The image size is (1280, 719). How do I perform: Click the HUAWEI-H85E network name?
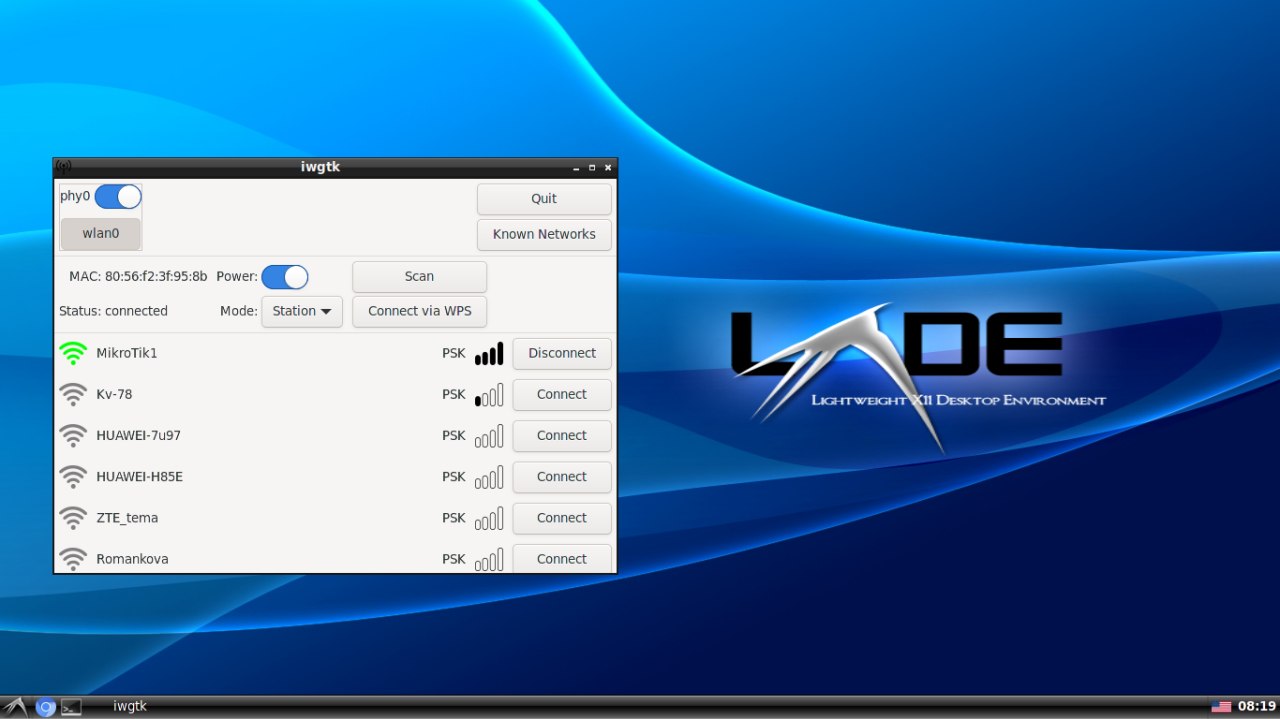coord(139,477)
